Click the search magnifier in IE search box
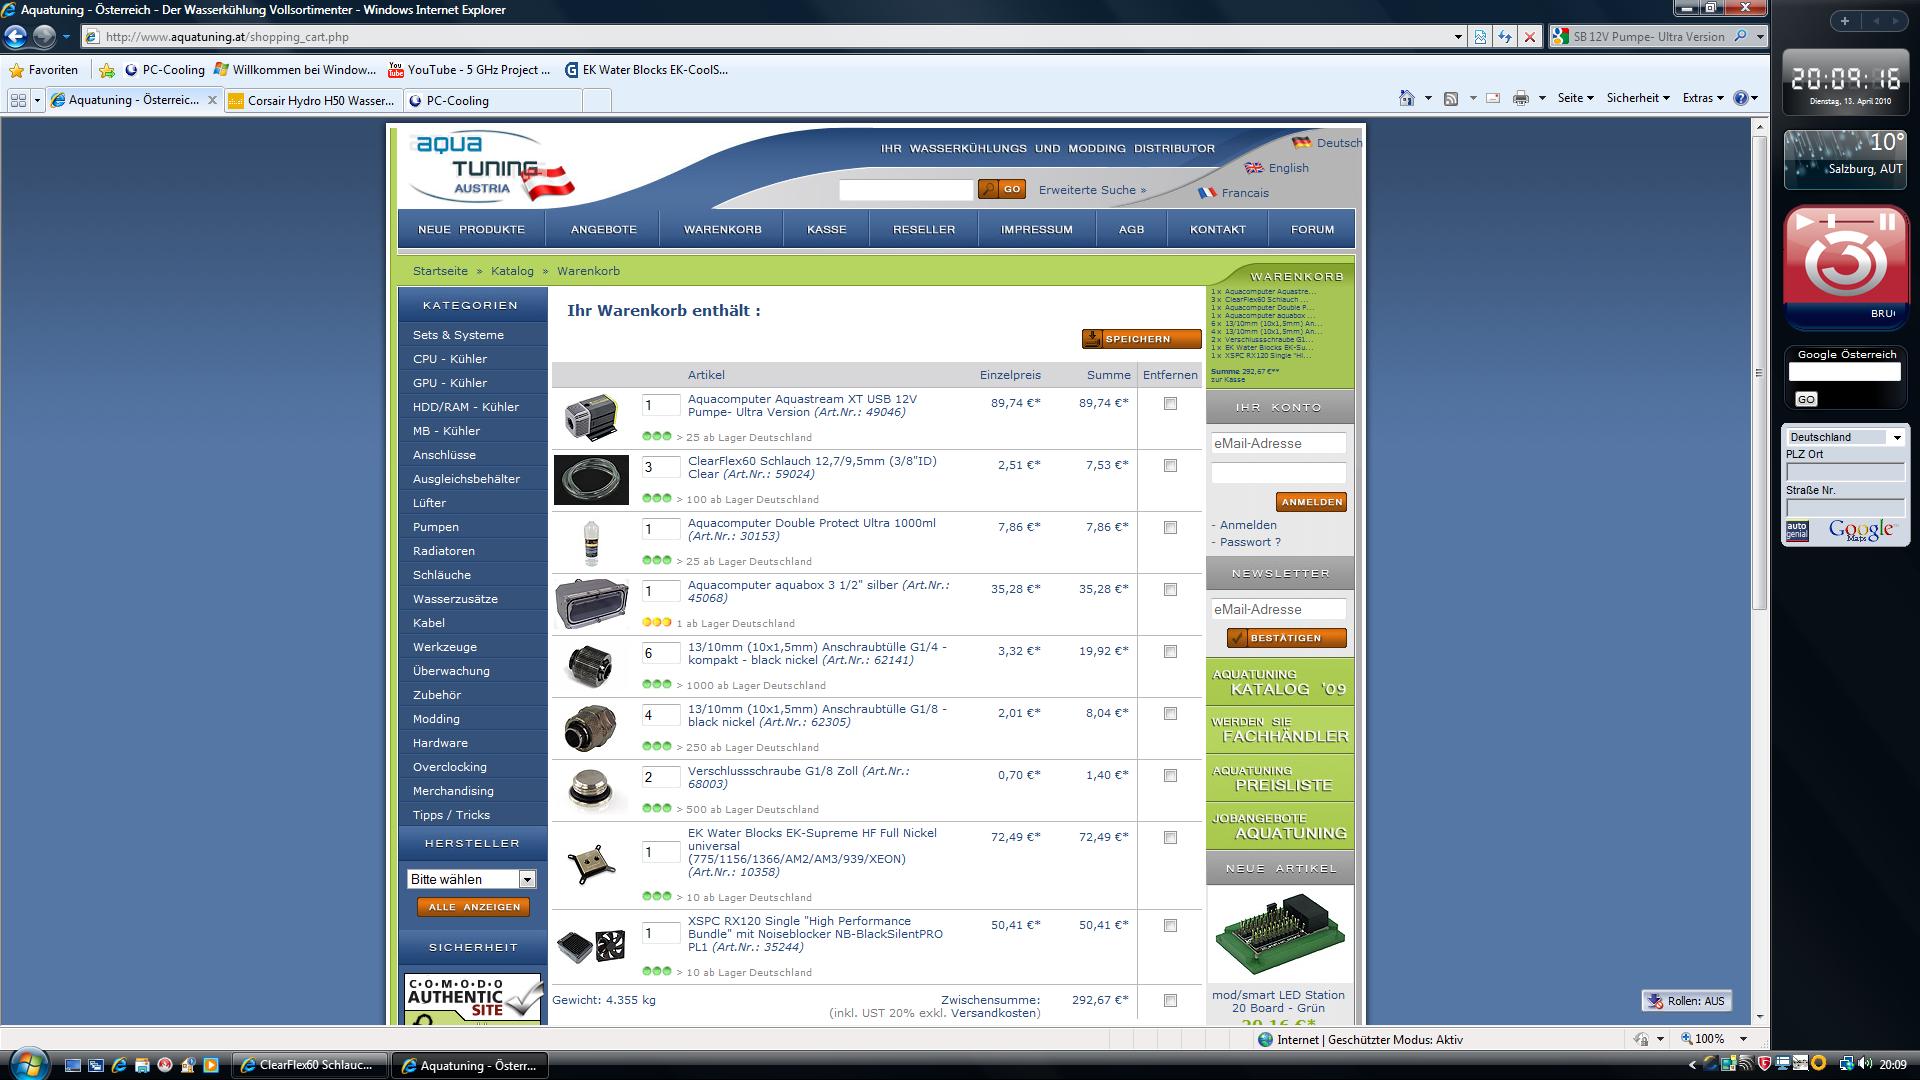 tap(1741, 37)
